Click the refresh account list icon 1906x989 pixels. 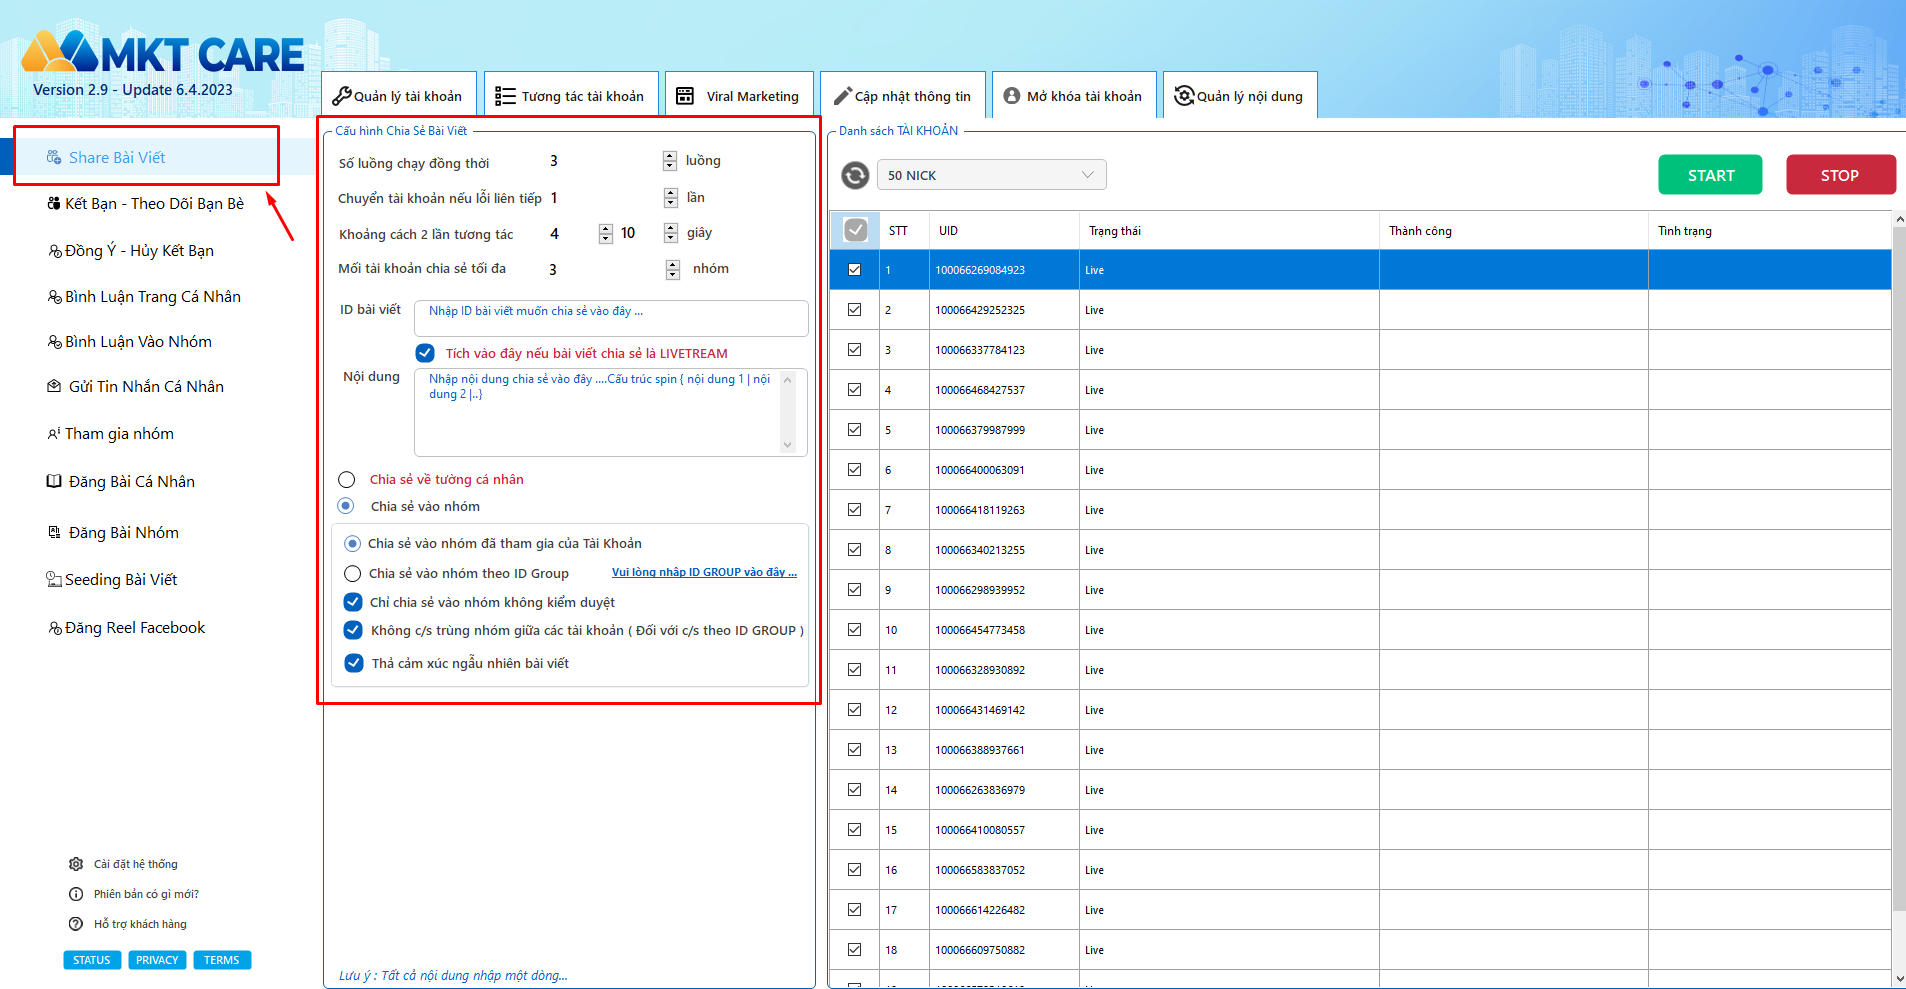click(855, 175)
